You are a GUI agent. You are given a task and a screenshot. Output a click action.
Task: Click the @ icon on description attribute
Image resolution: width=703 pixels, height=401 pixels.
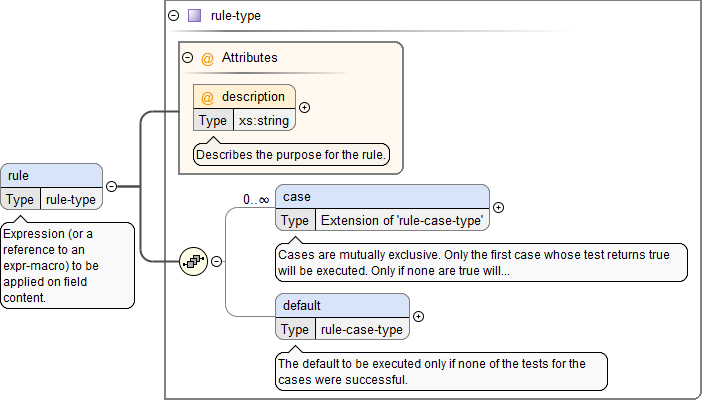tap(208, 97)
